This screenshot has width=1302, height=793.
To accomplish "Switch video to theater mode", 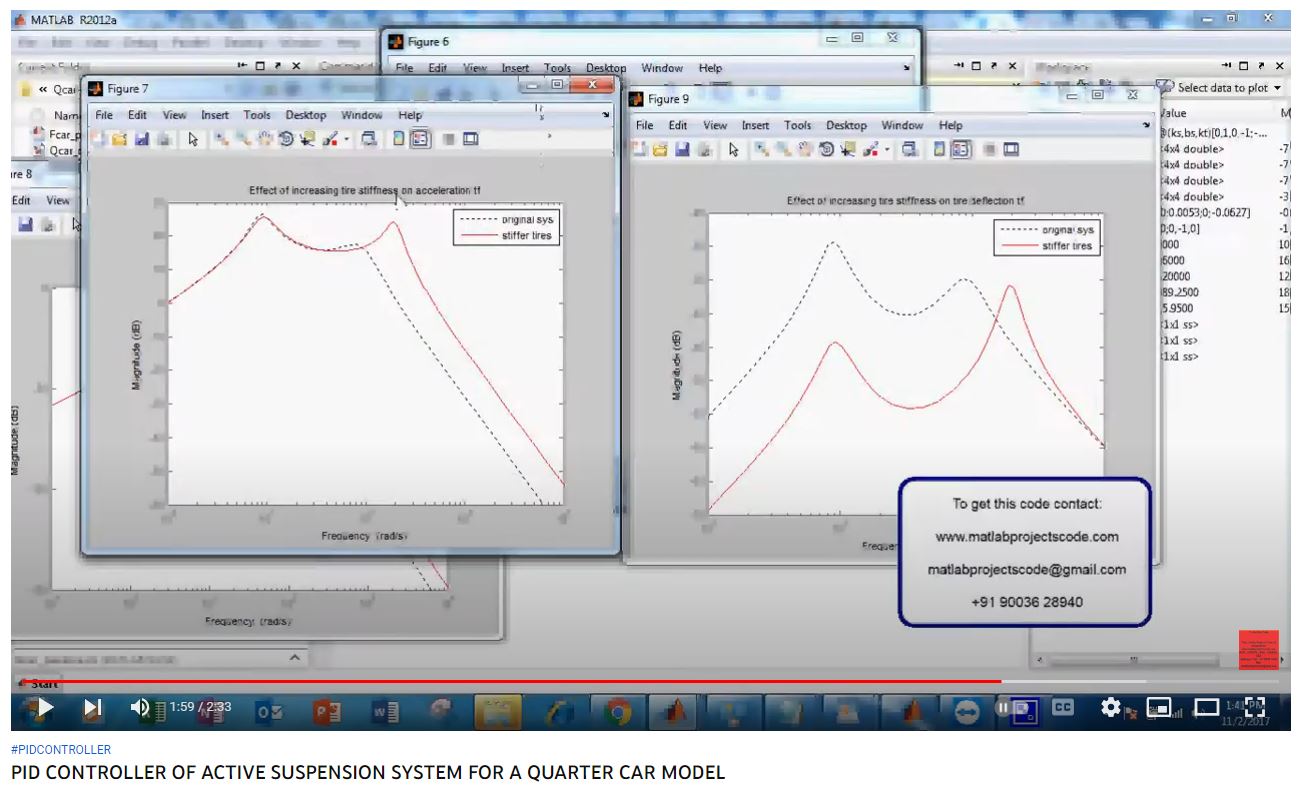I will click(1207, 707).
